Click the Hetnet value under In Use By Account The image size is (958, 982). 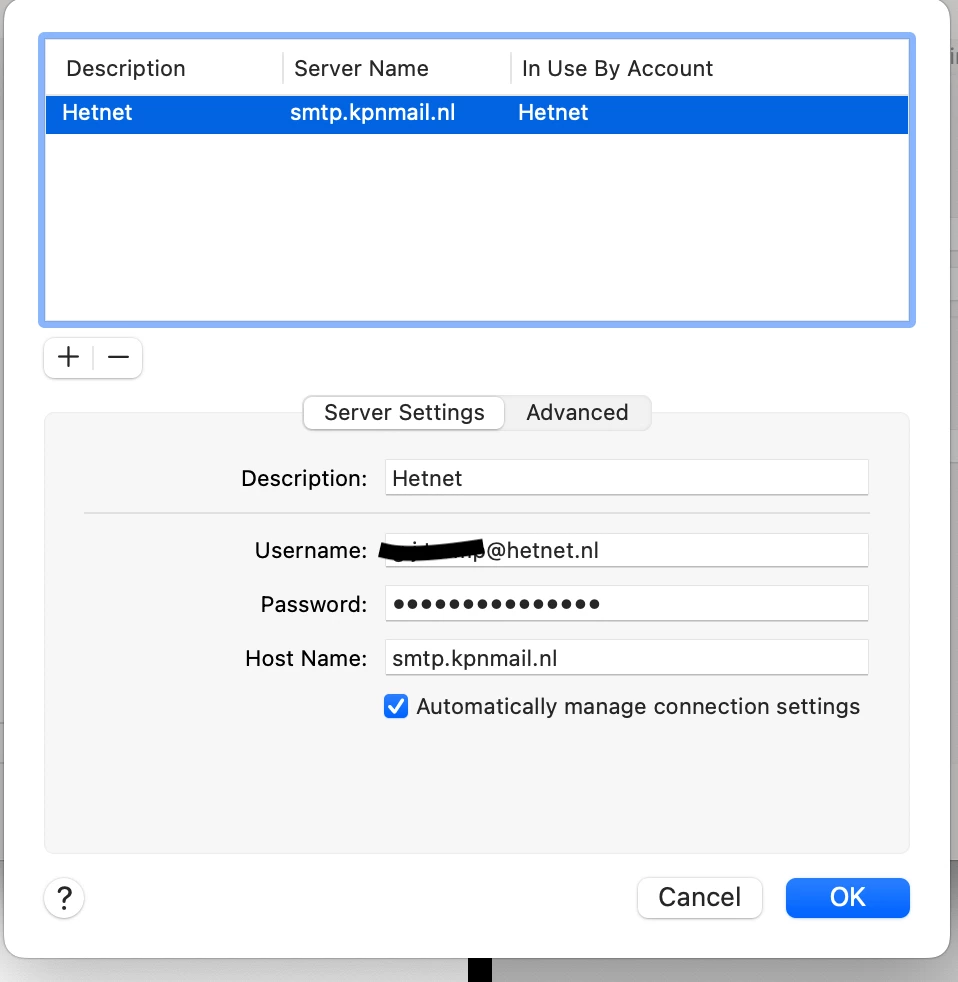(553, 113)
